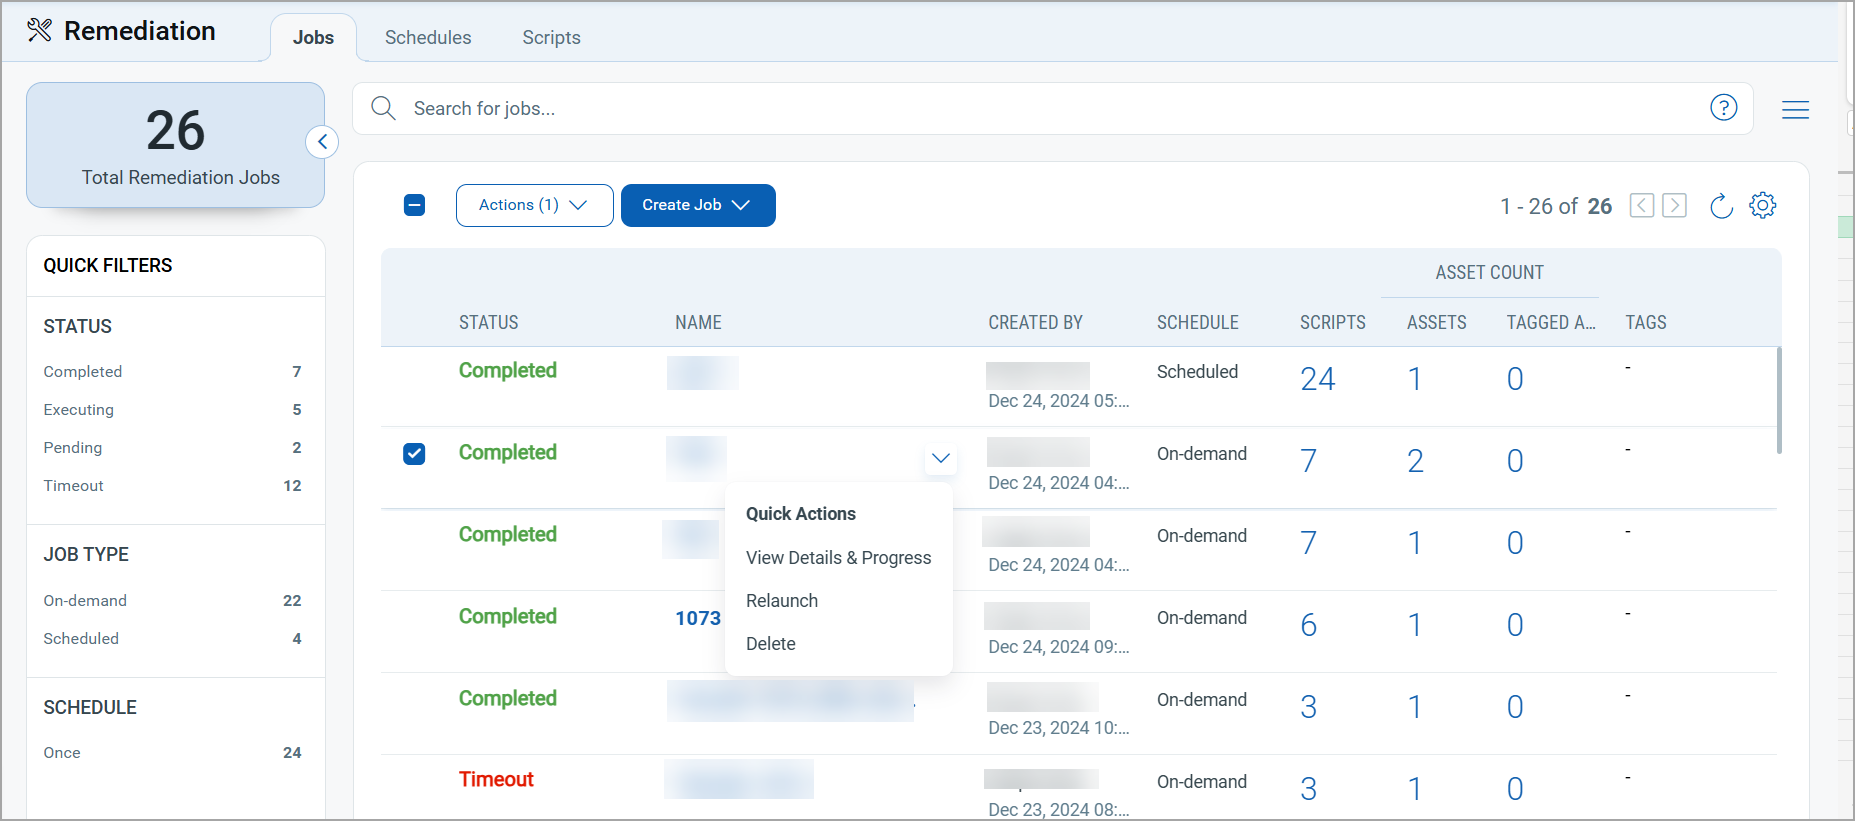This screenshot has width=1855, height=821.
Task: Click the TAGGED A... column header
Action: tap(1551, 323)
